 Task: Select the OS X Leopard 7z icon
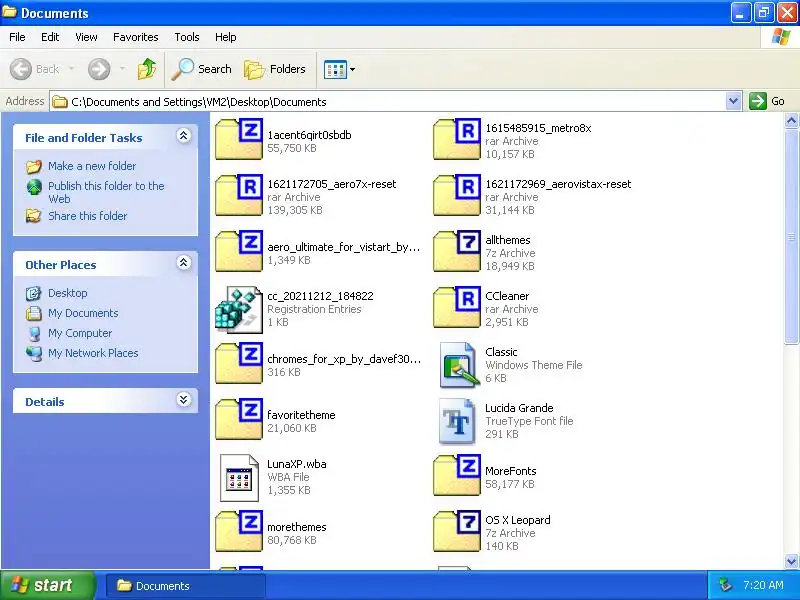click(x=457, y=532)
